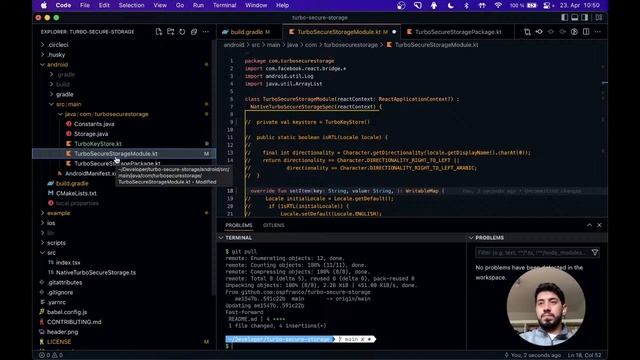
Task: Switch to the GITLENS panel tab
Action: (273, 225)
